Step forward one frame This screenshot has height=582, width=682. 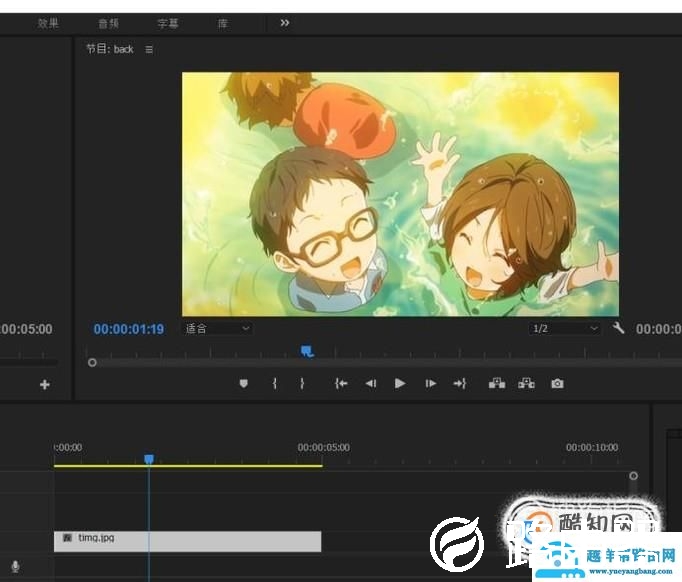[431, 383]
